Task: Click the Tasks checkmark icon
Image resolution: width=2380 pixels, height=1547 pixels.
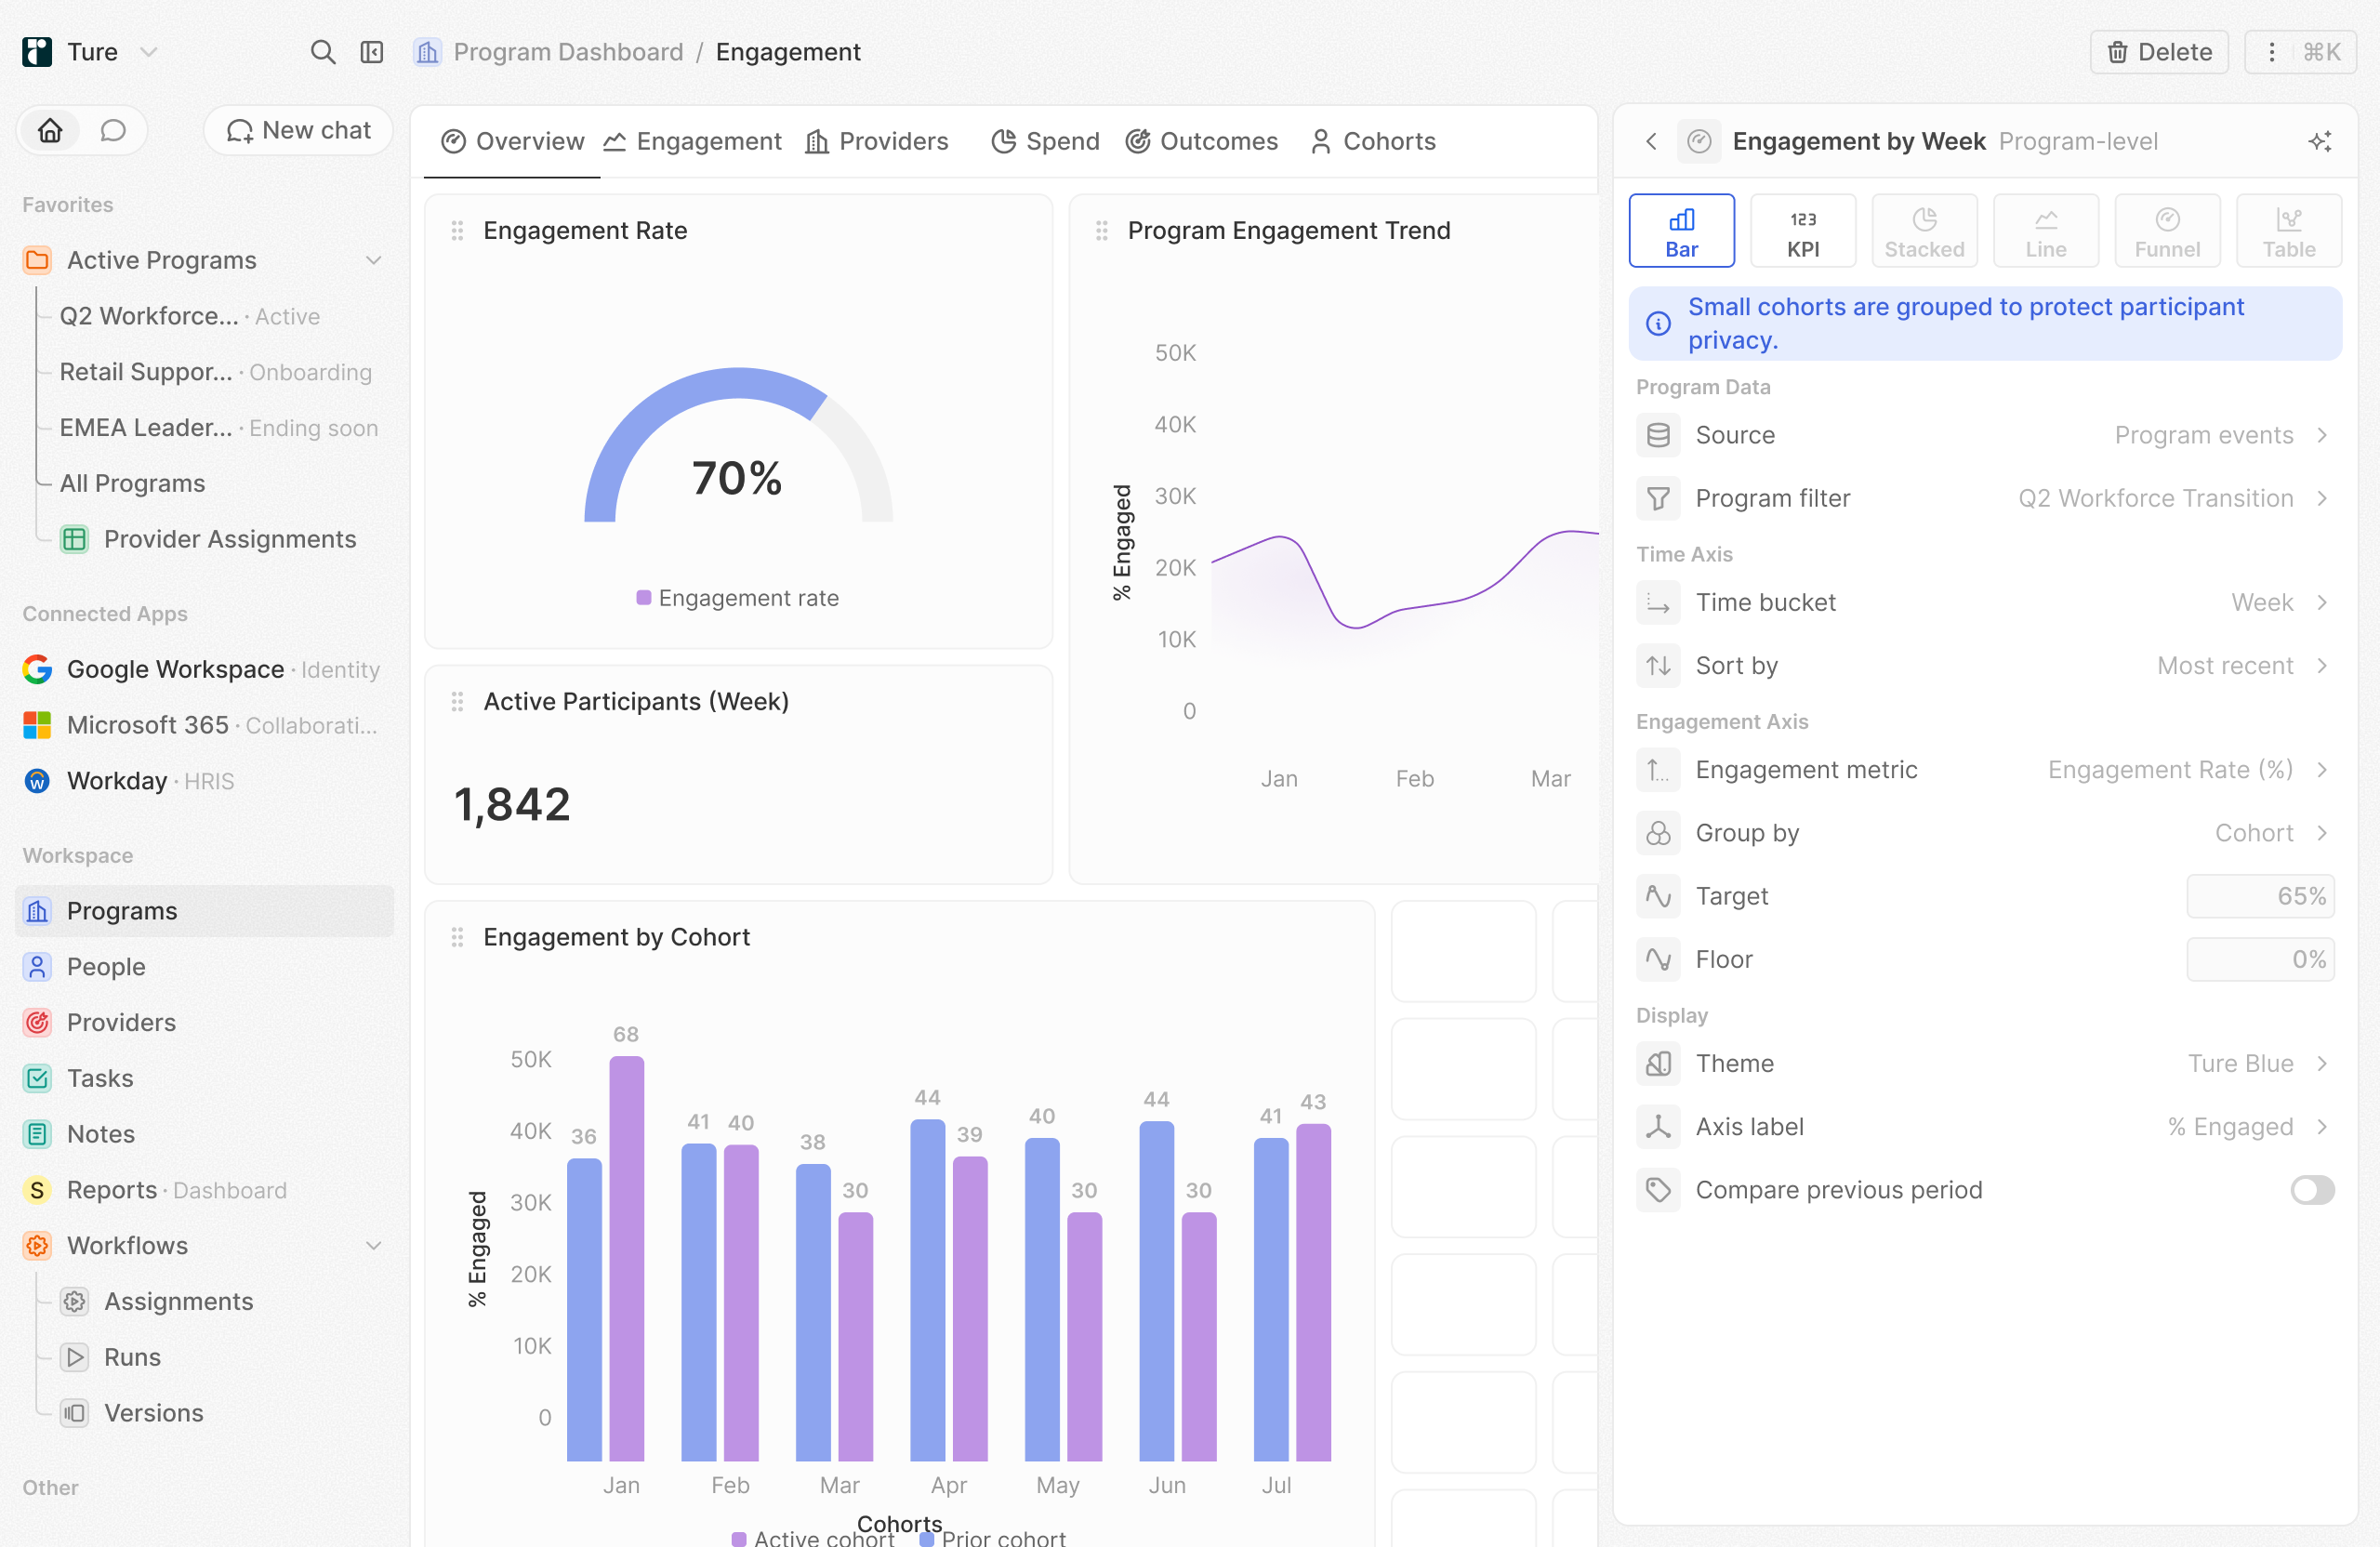Action: coord(37,1078)
